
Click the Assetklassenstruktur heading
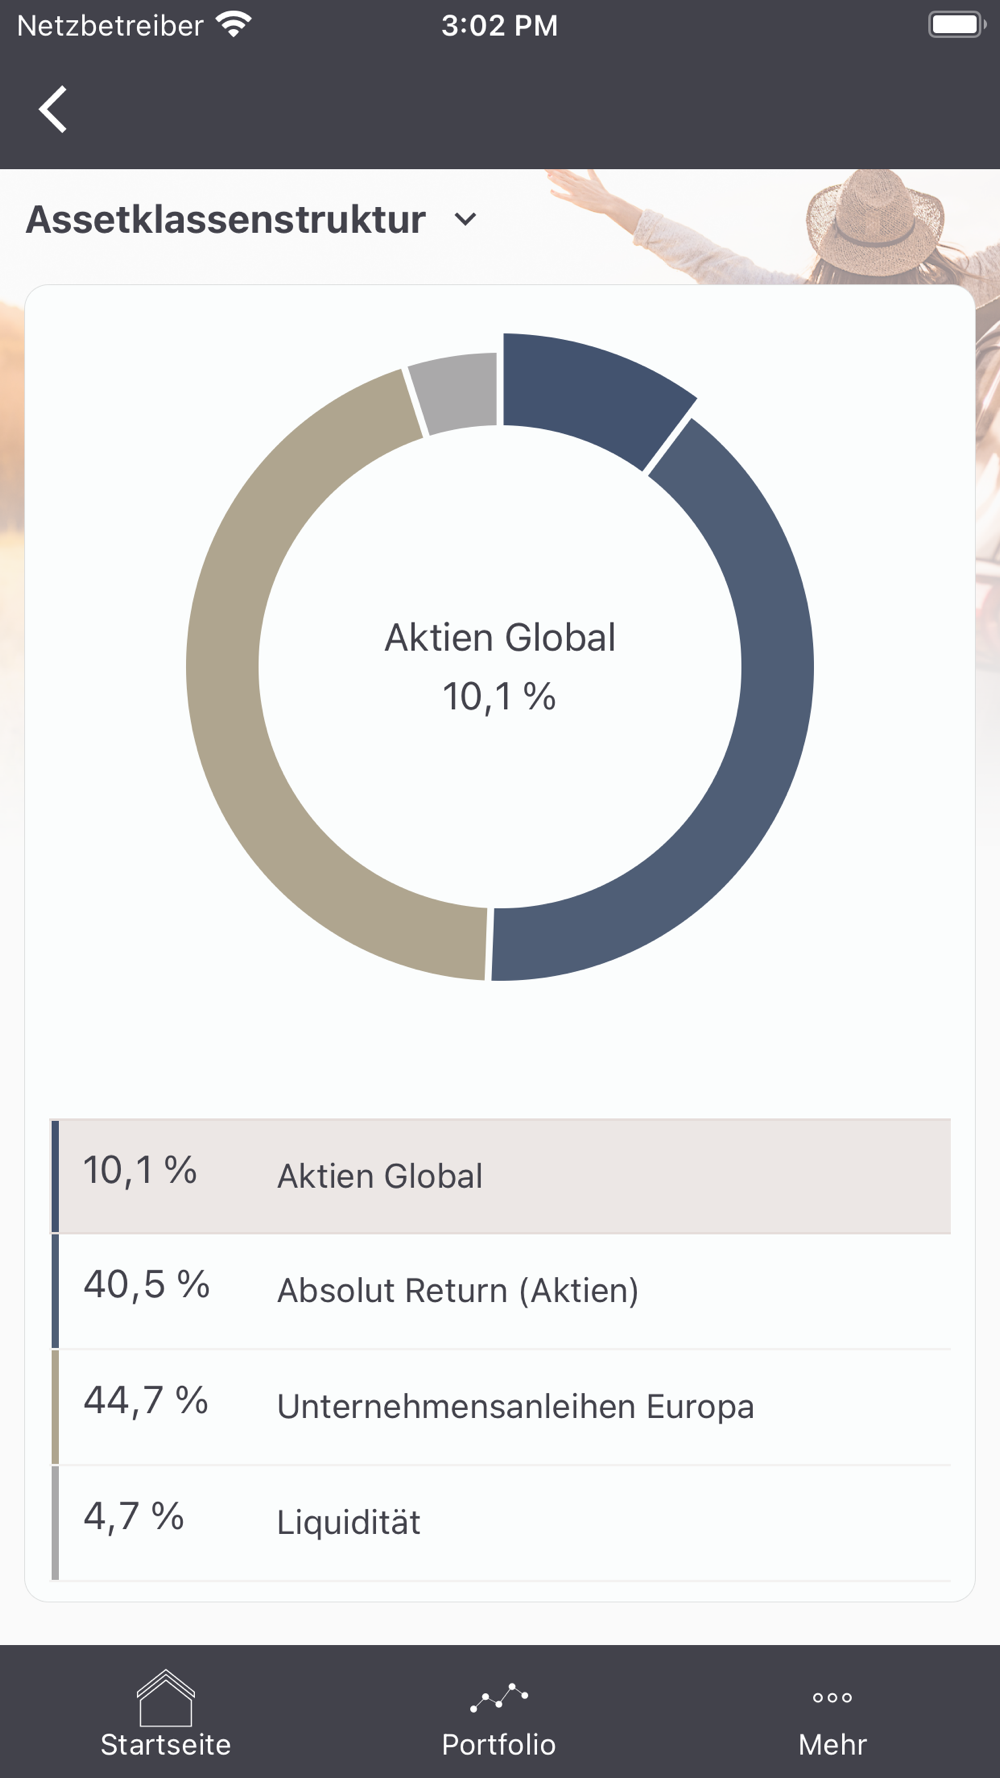(x=226, y=220)
